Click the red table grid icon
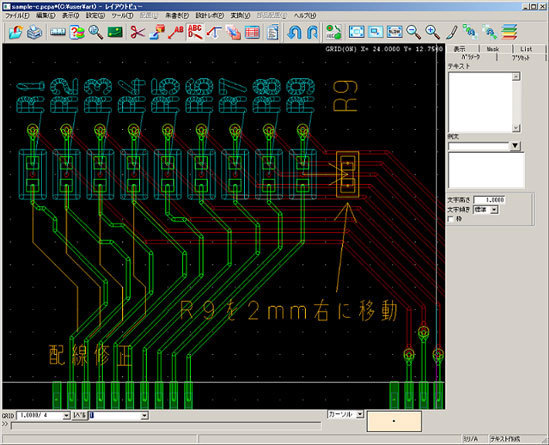The width and height of the screenshot is (549, 445). pyautogui.click(x=252, y=32)
